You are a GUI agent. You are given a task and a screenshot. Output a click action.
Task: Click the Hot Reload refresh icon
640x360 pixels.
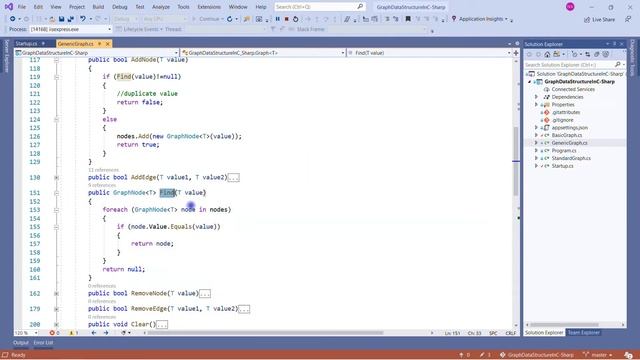pyautogui.click(x=230, y=19)
